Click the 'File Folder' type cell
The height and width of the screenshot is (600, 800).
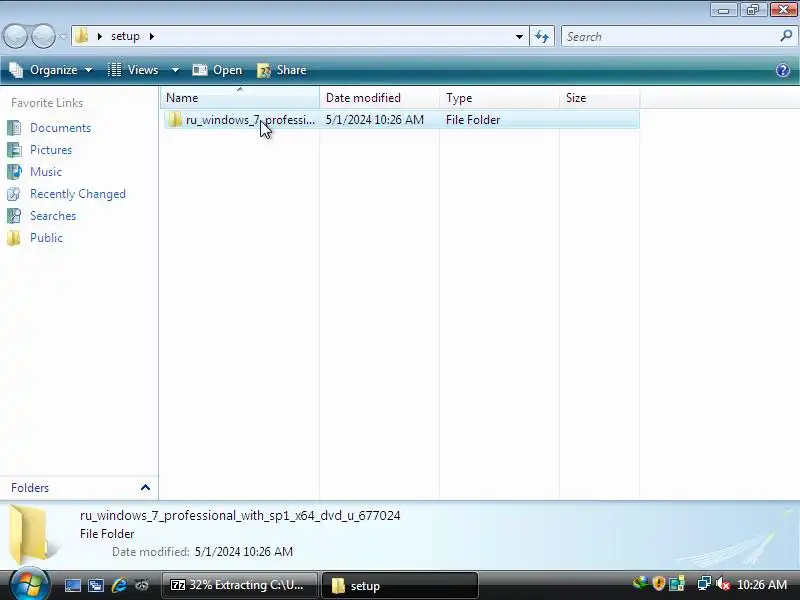[473, 120]
